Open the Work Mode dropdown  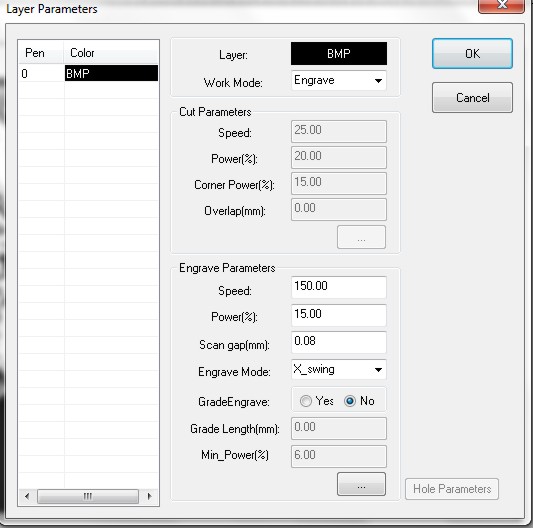pos(339,81)
